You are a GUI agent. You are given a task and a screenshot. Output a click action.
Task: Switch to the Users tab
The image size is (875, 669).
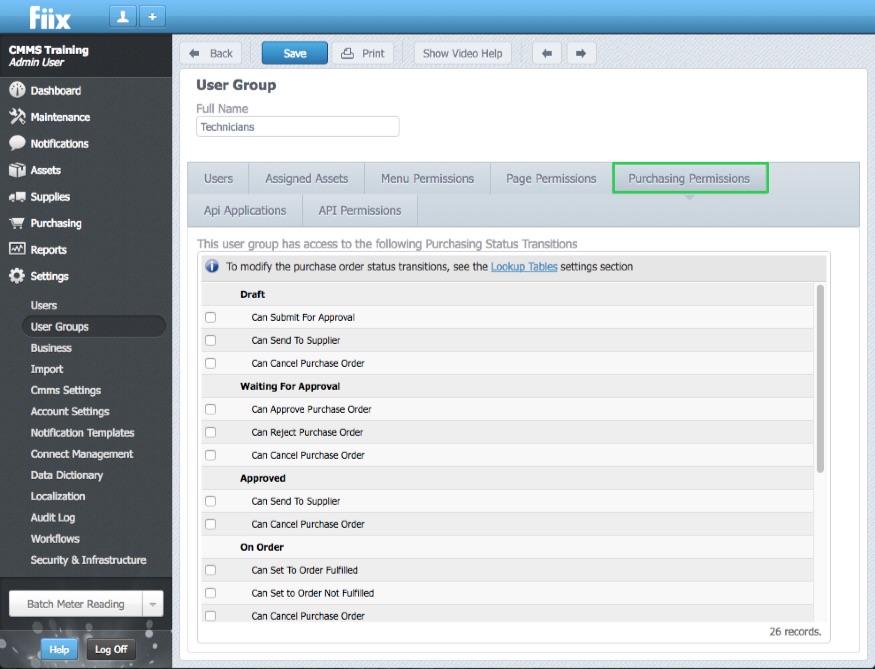pos(218,179)
